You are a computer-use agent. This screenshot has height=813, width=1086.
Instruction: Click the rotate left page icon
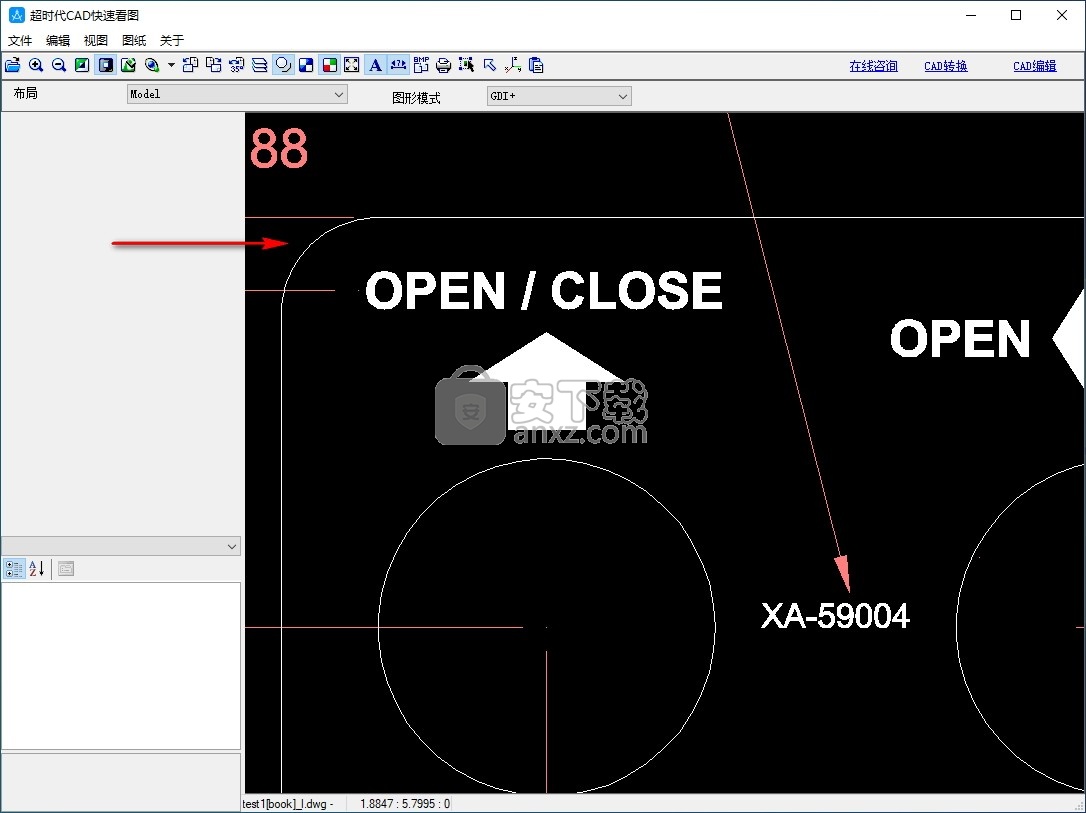(190, 65)
